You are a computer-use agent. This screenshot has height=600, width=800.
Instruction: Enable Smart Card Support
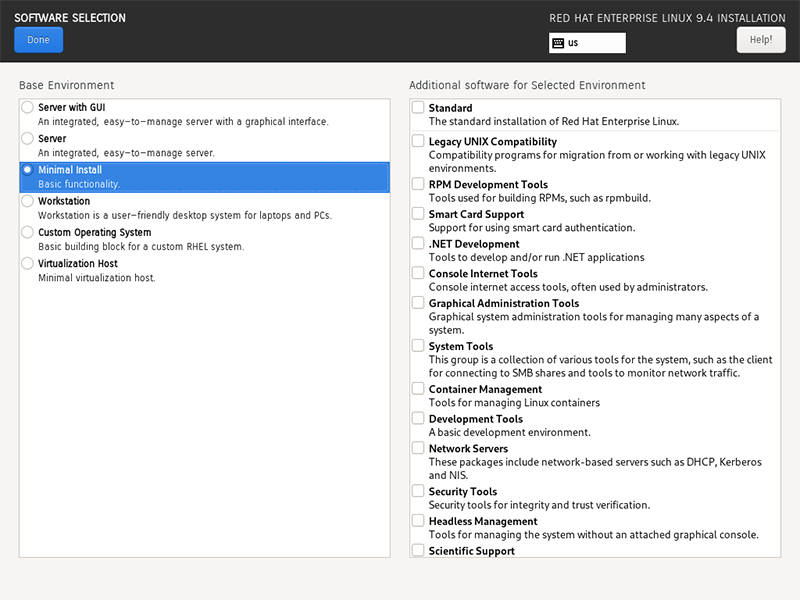click(418, 213)
